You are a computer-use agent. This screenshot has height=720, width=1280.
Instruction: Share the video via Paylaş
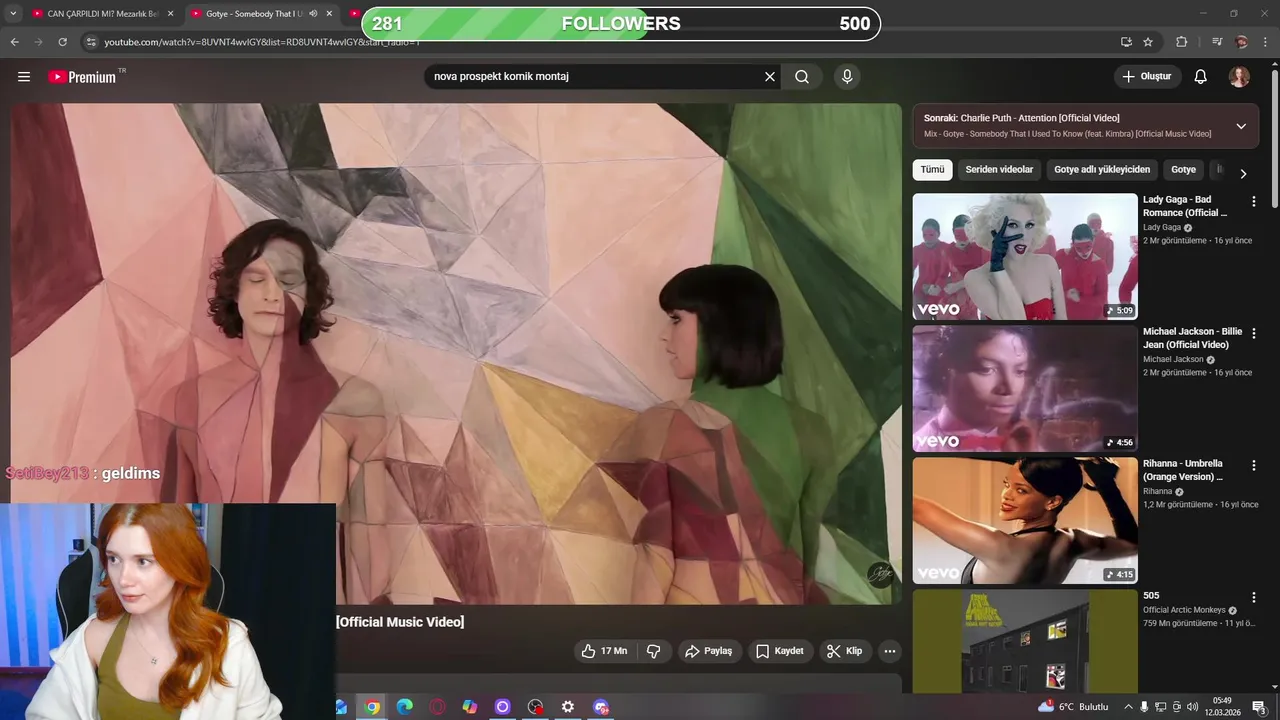coord(708,651)
